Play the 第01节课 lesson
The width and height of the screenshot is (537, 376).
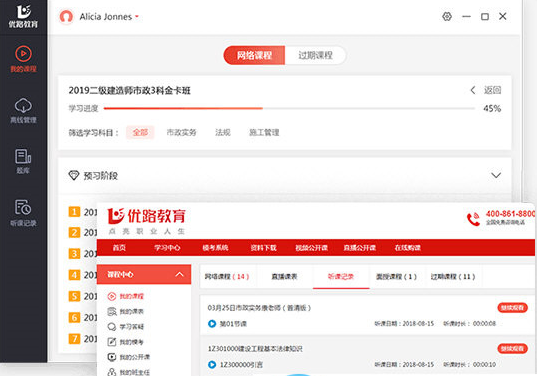coord(212,324)
